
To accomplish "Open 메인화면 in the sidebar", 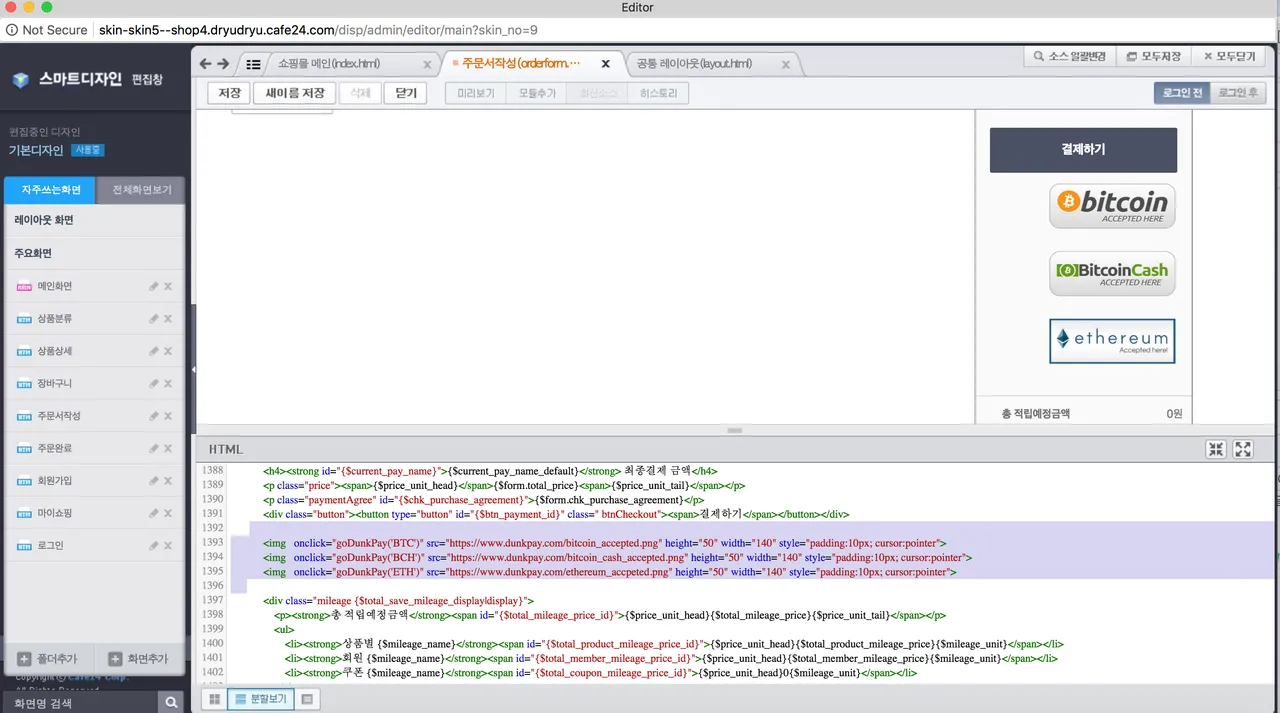I will (54, 286).
